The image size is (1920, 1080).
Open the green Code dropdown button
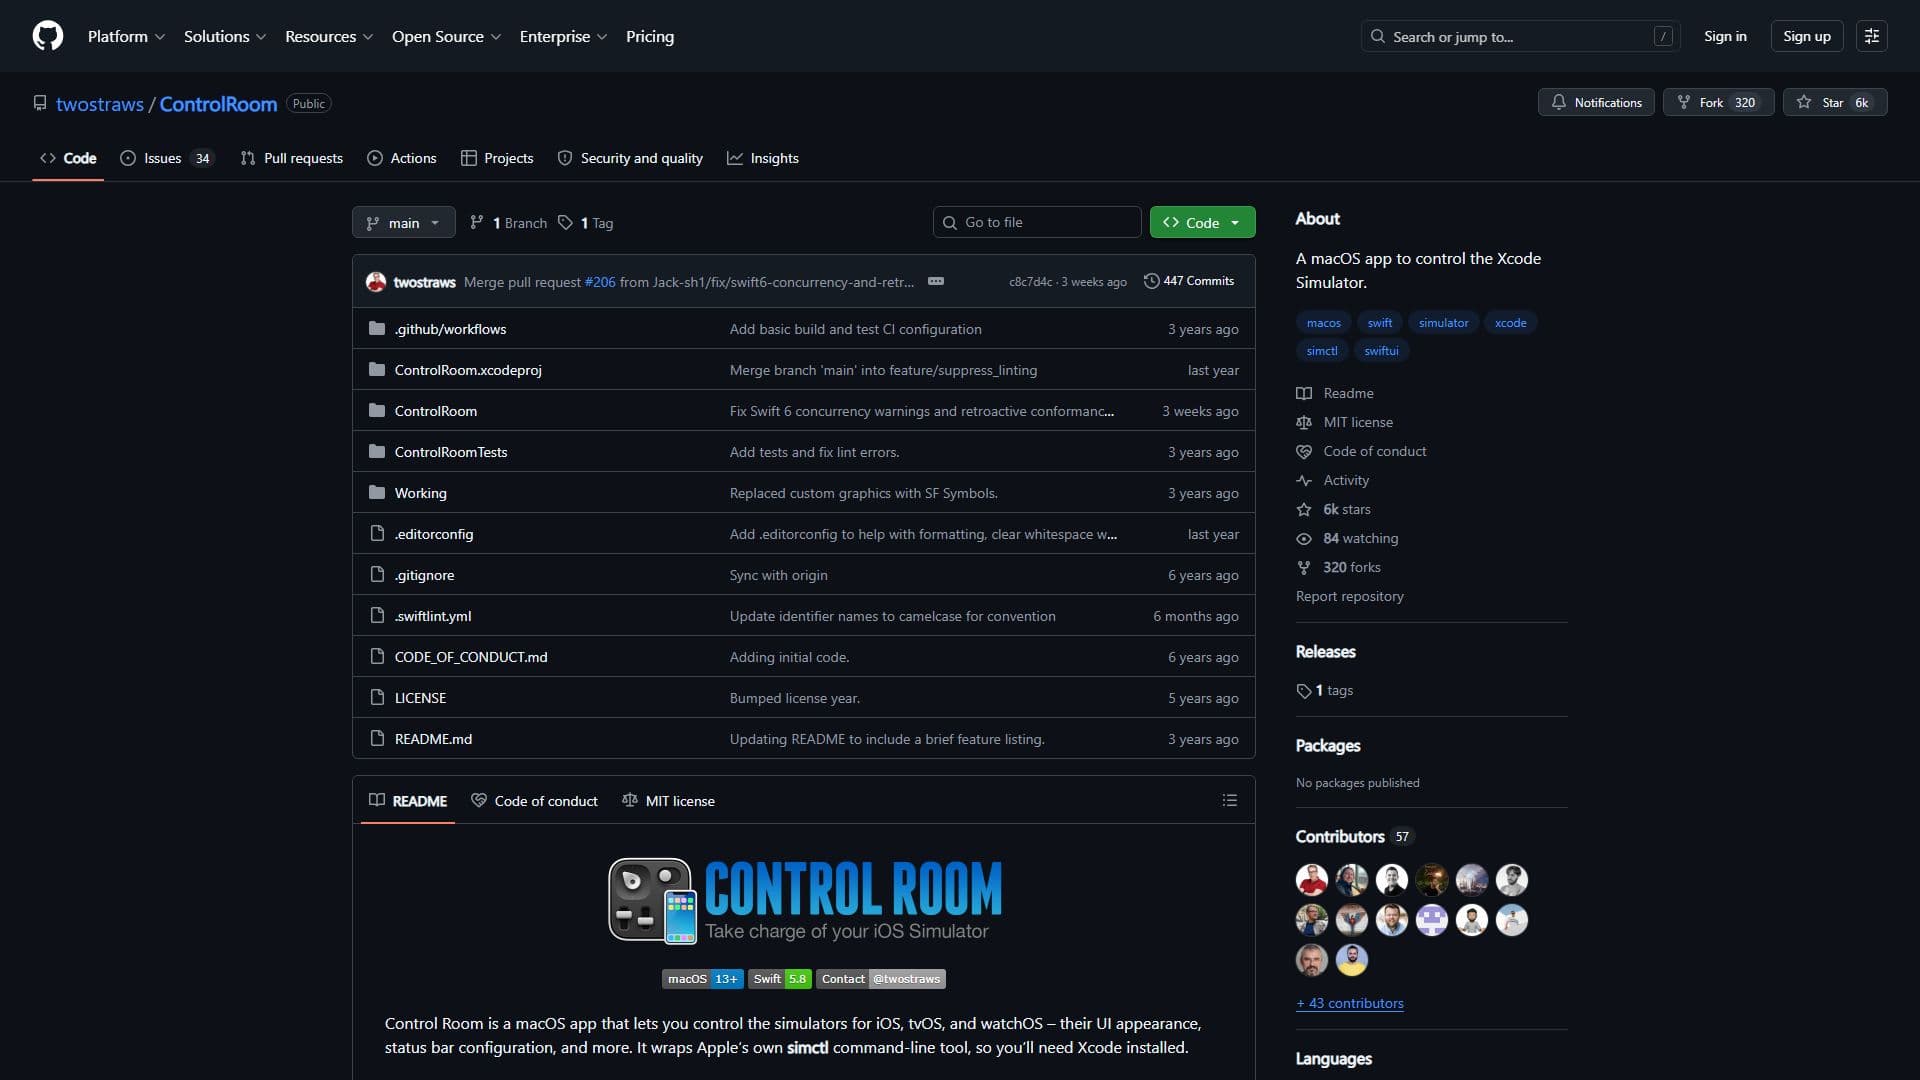pyautogui.click(x=1202, y=222)
